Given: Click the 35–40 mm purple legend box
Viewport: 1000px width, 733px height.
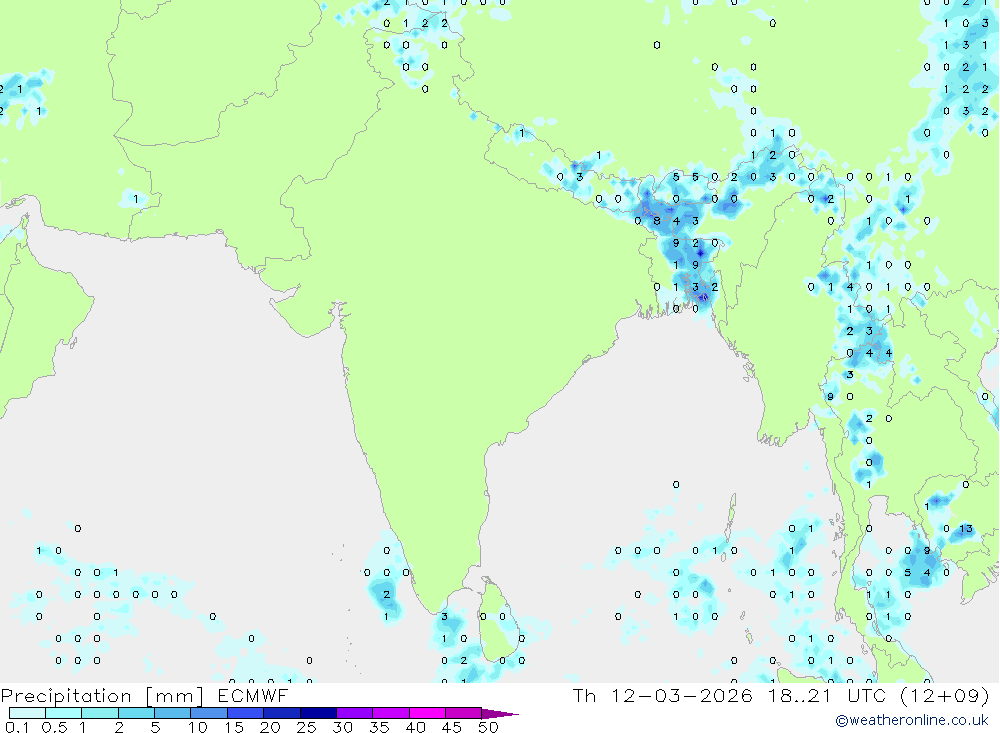Looking at the screenshot, I should [391, 713].
